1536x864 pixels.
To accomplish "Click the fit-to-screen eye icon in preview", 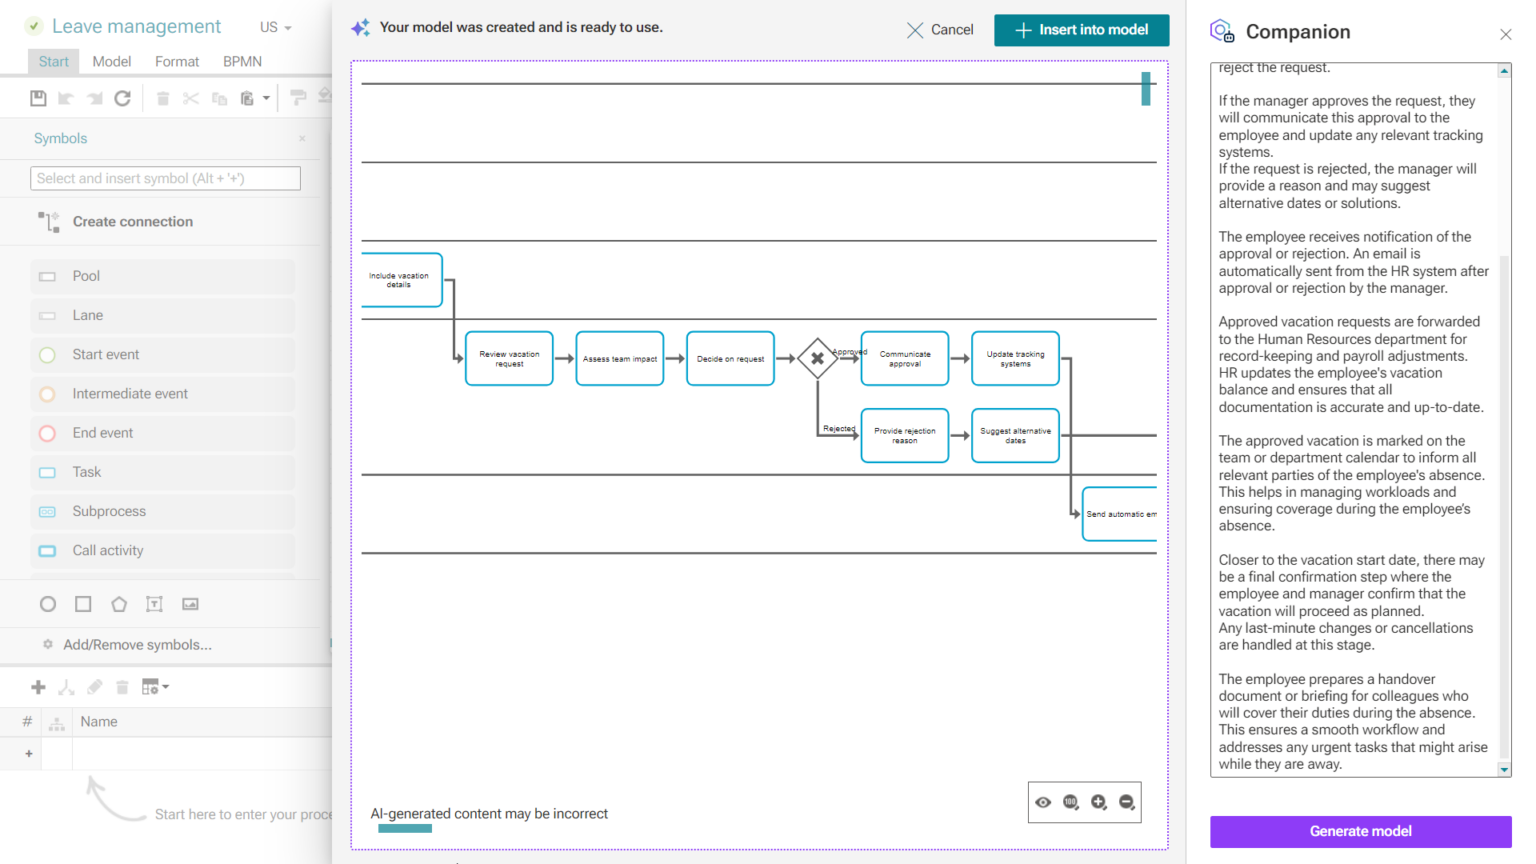I will tap(1043, 802).
